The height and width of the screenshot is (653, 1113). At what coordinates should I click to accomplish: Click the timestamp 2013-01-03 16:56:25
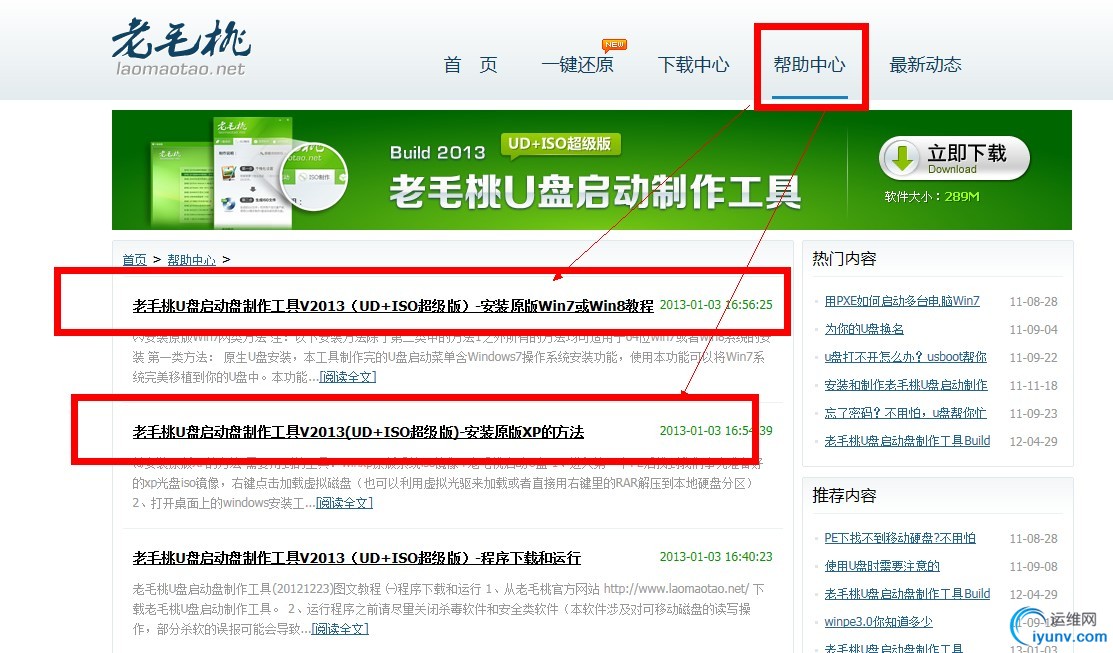coord(716,304)
